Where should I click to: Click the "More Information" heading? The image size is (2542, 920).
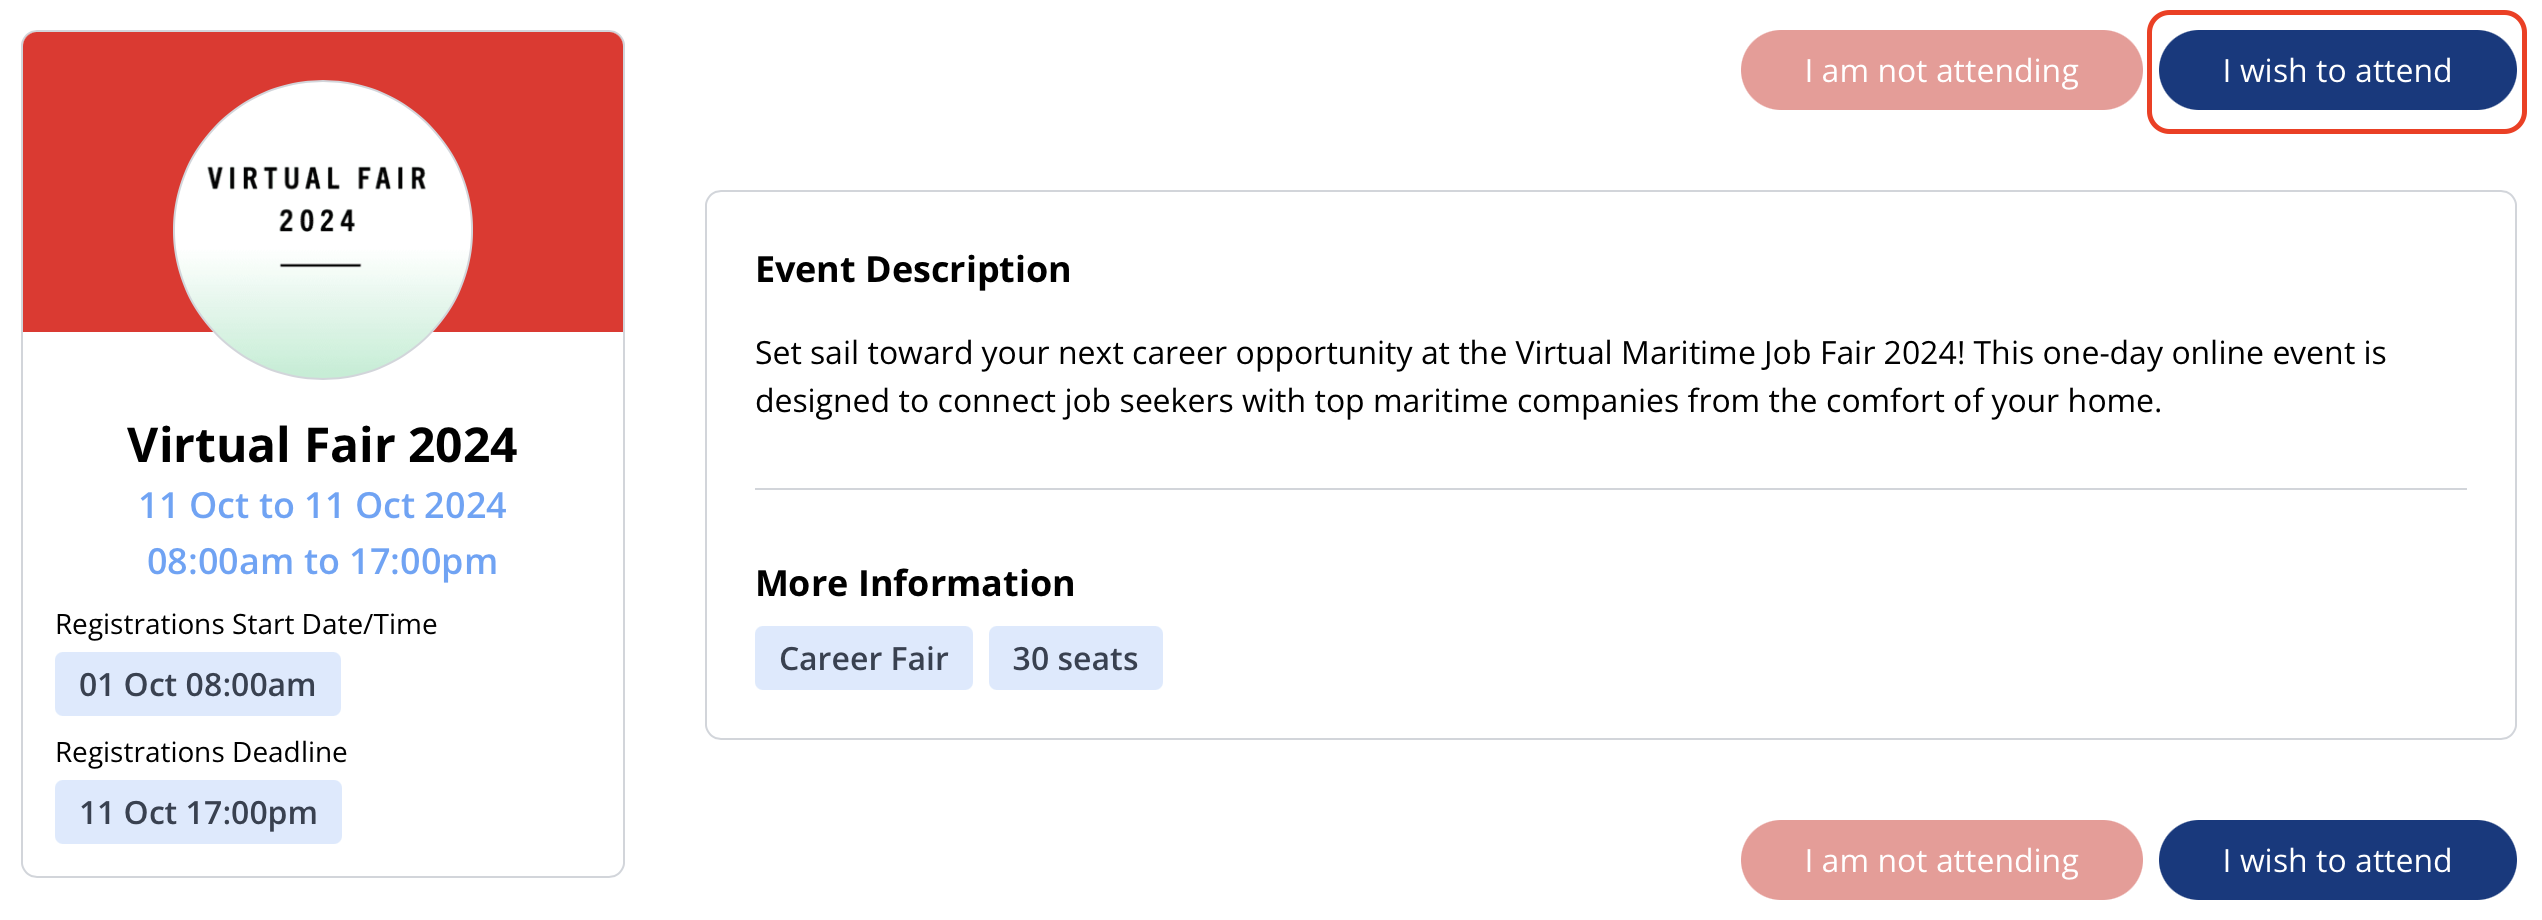(x=914, y=583)
